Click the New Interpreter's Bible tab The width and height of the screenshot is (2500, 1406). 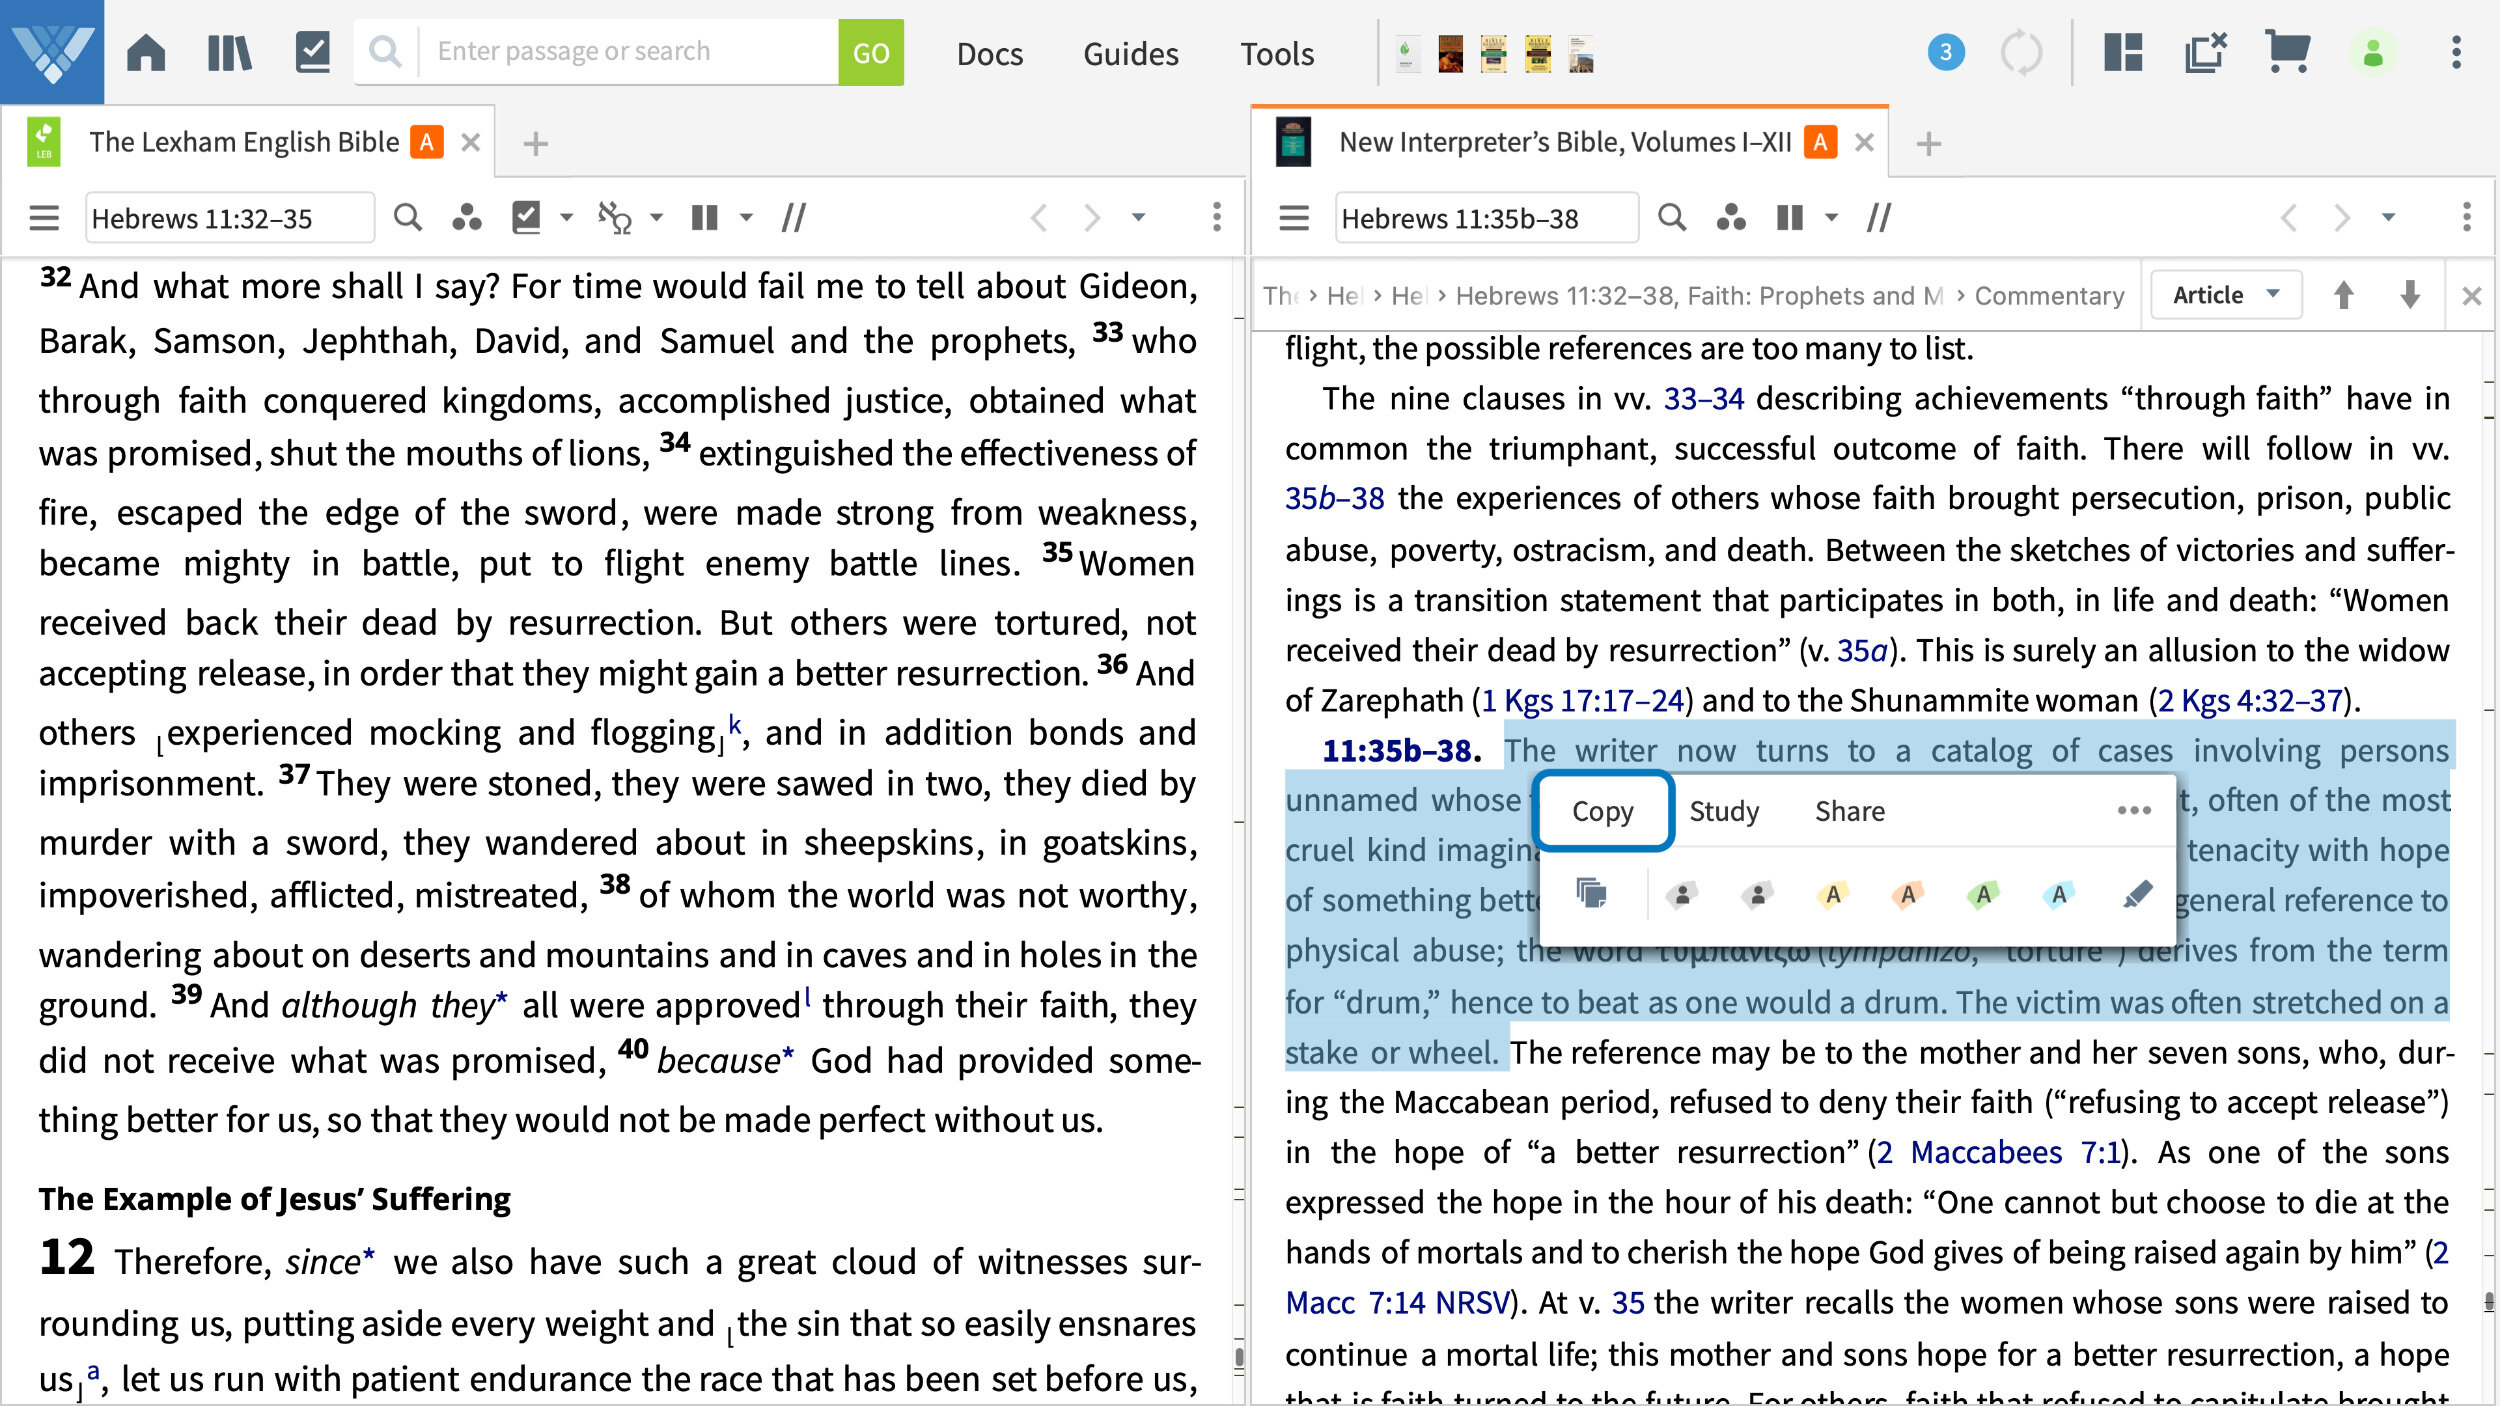(1562, 141)
